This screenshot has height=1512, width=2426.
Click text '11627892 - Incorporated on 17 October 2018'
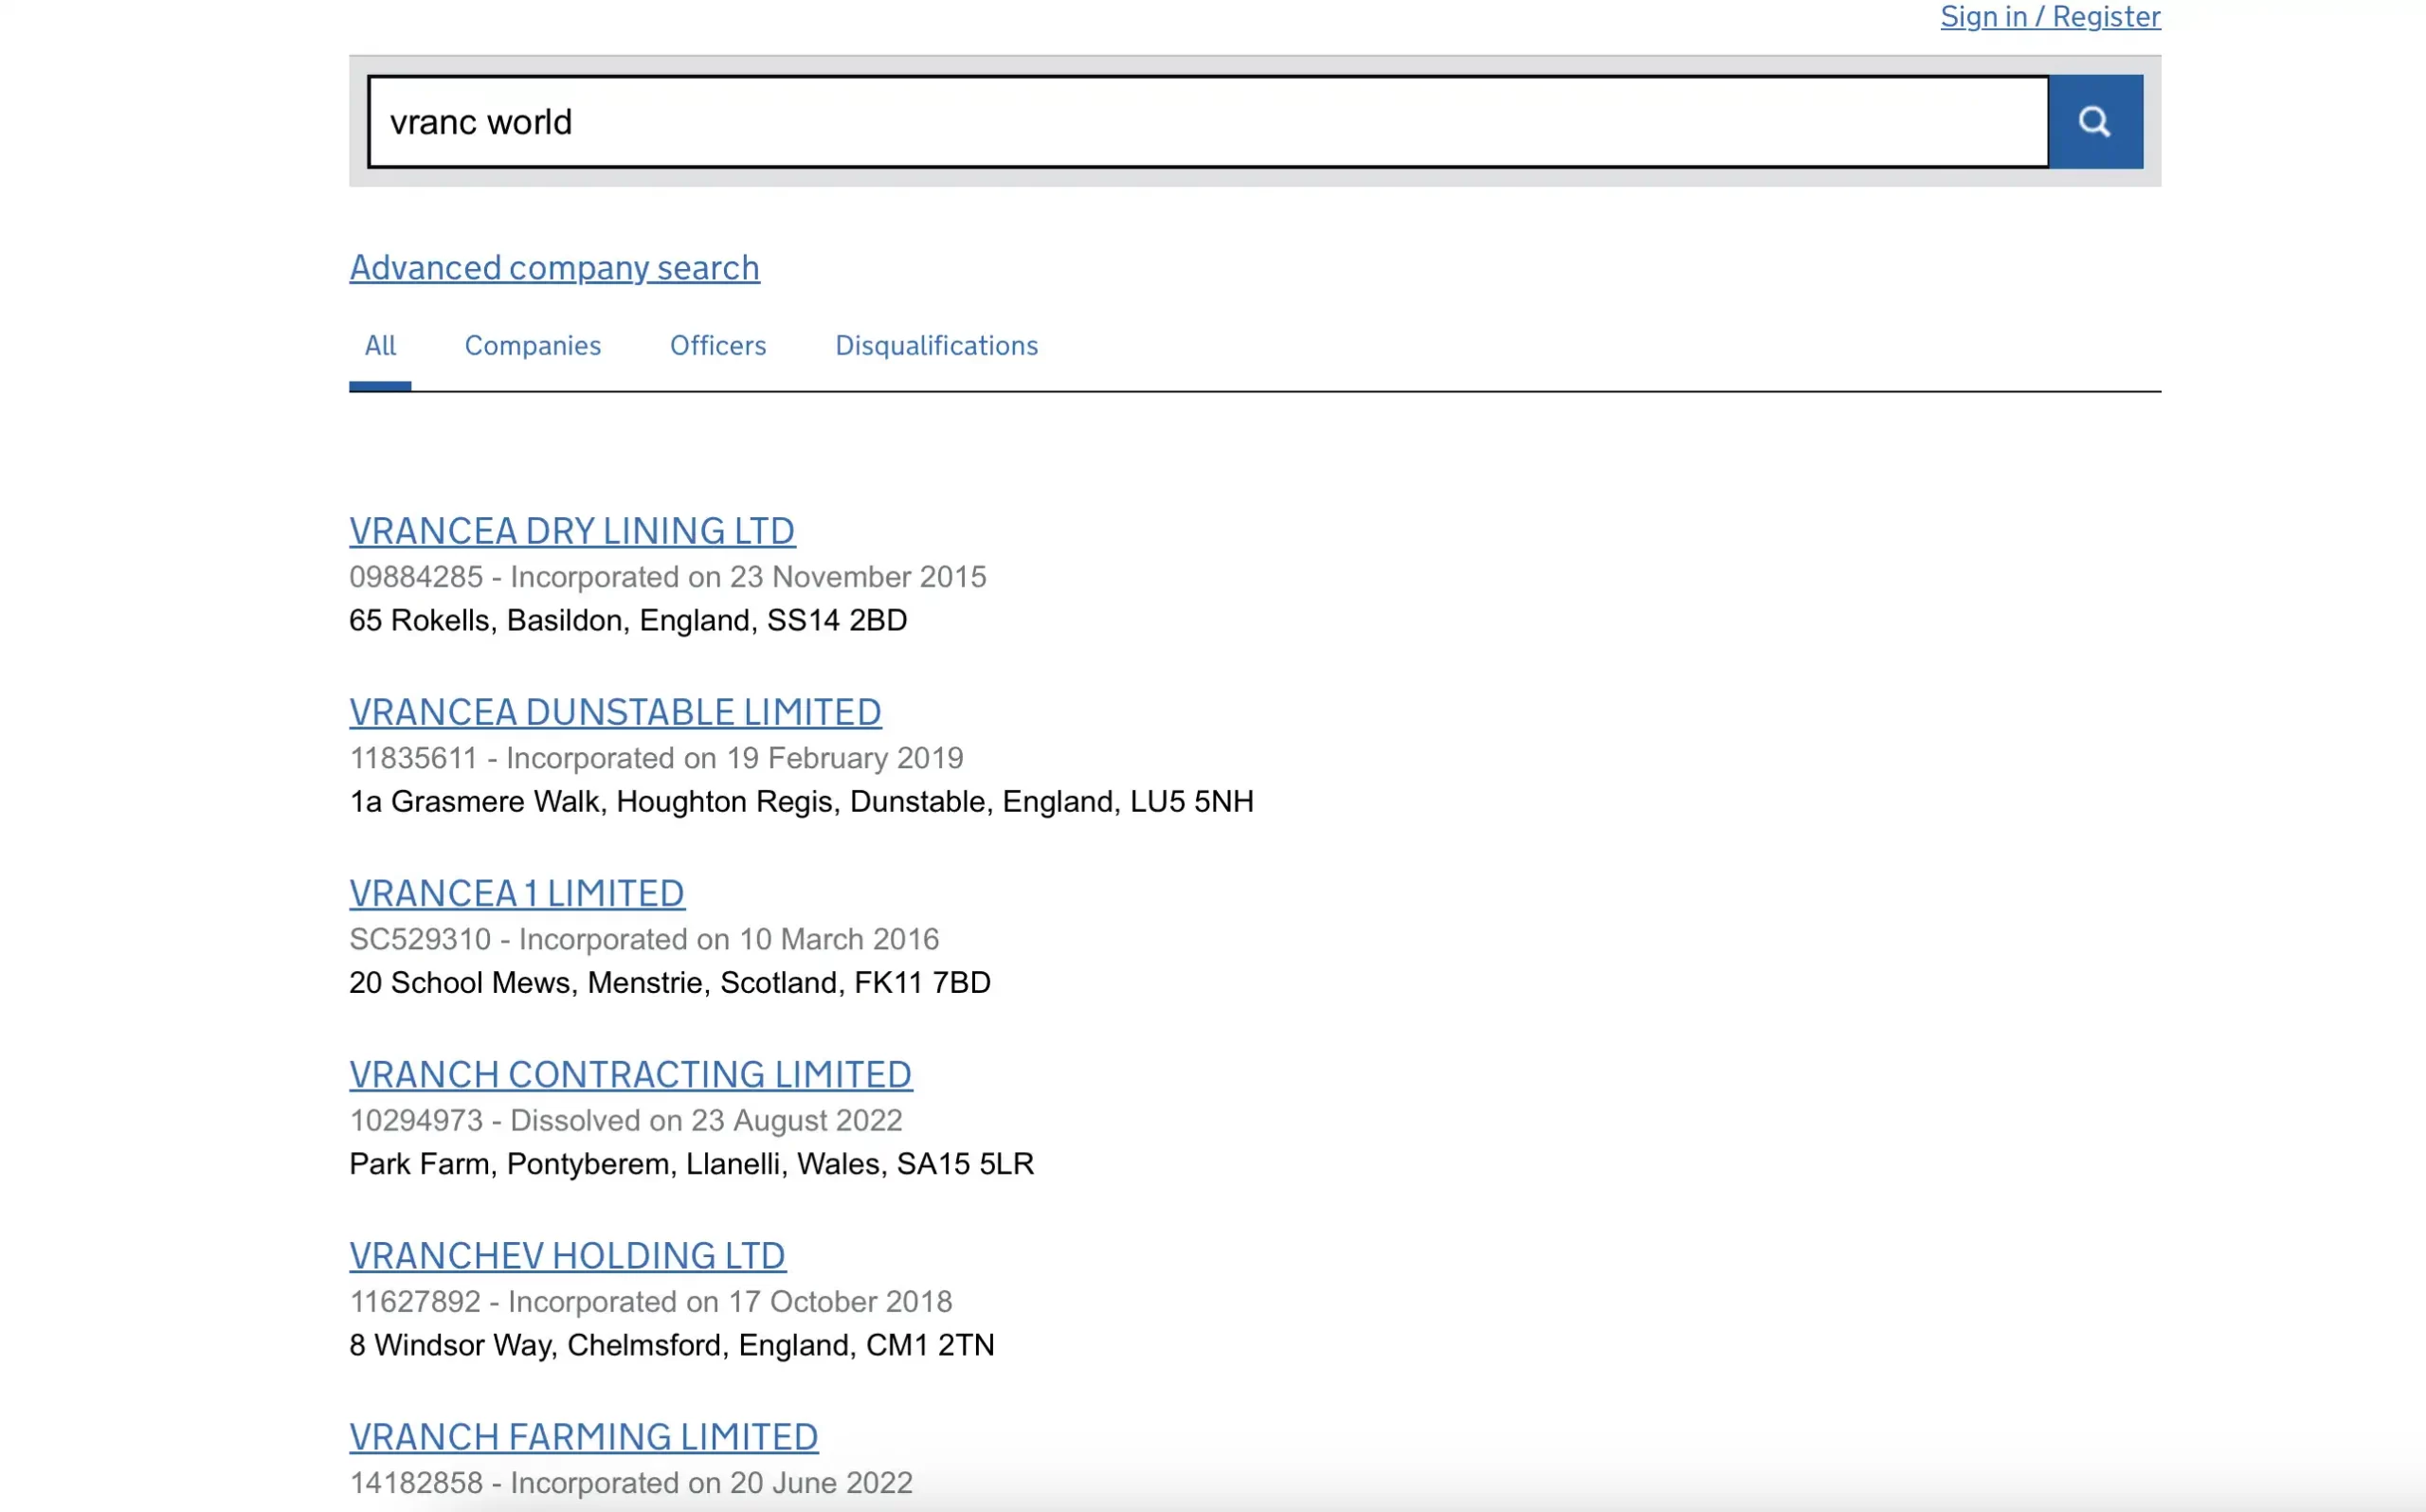pos(651,1301)
